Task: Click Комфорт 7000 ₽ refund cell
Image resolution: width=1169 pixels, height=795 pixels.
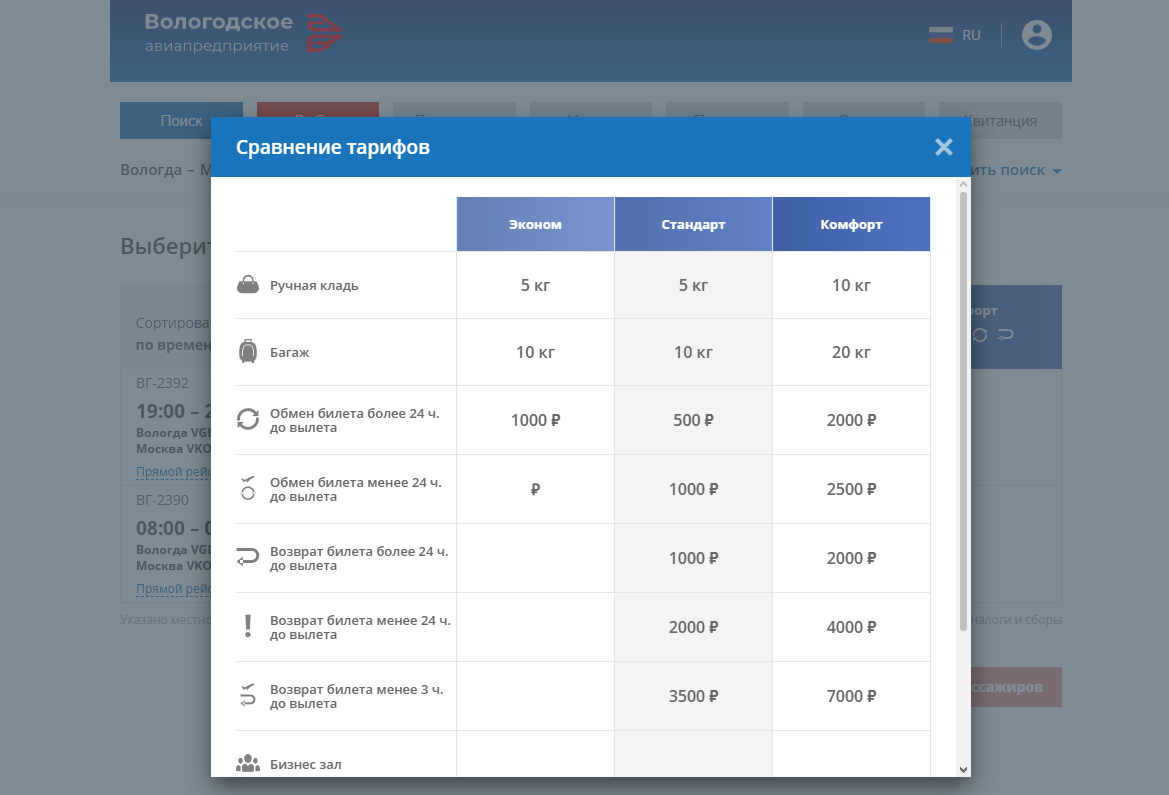Action: 851,696
